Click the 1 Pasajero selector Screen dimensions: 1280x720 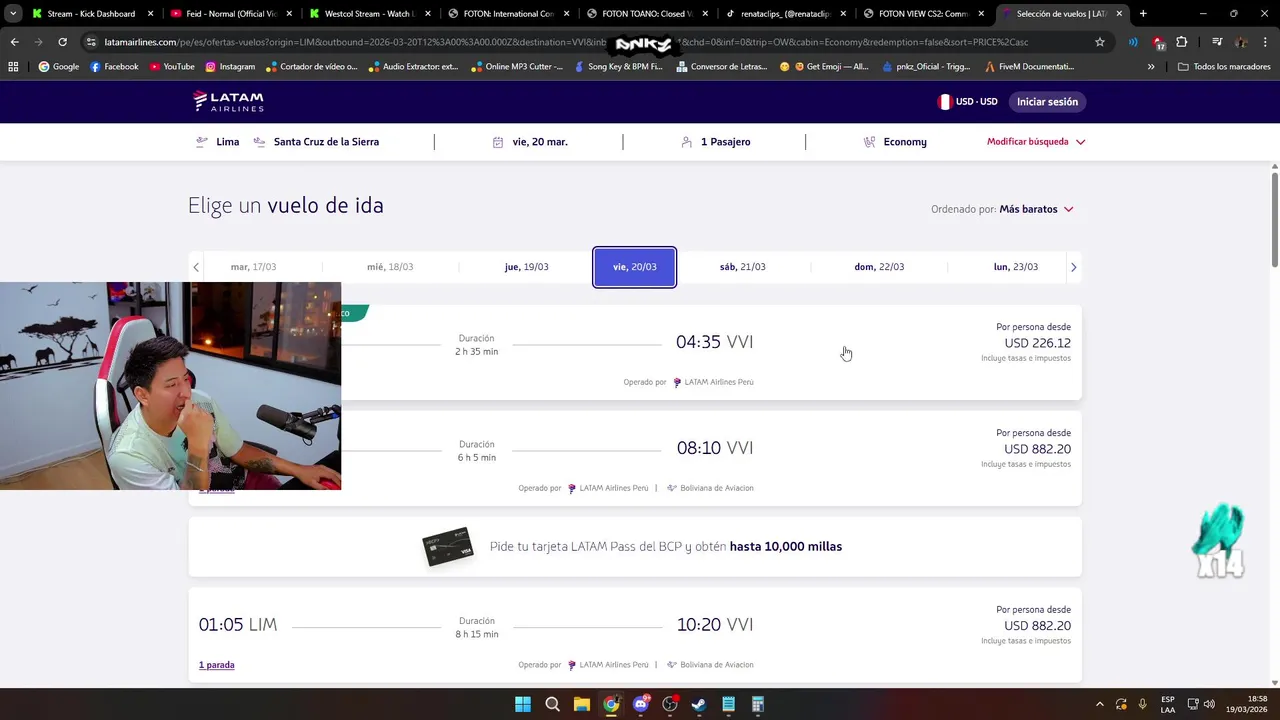[x=715, y=142]
